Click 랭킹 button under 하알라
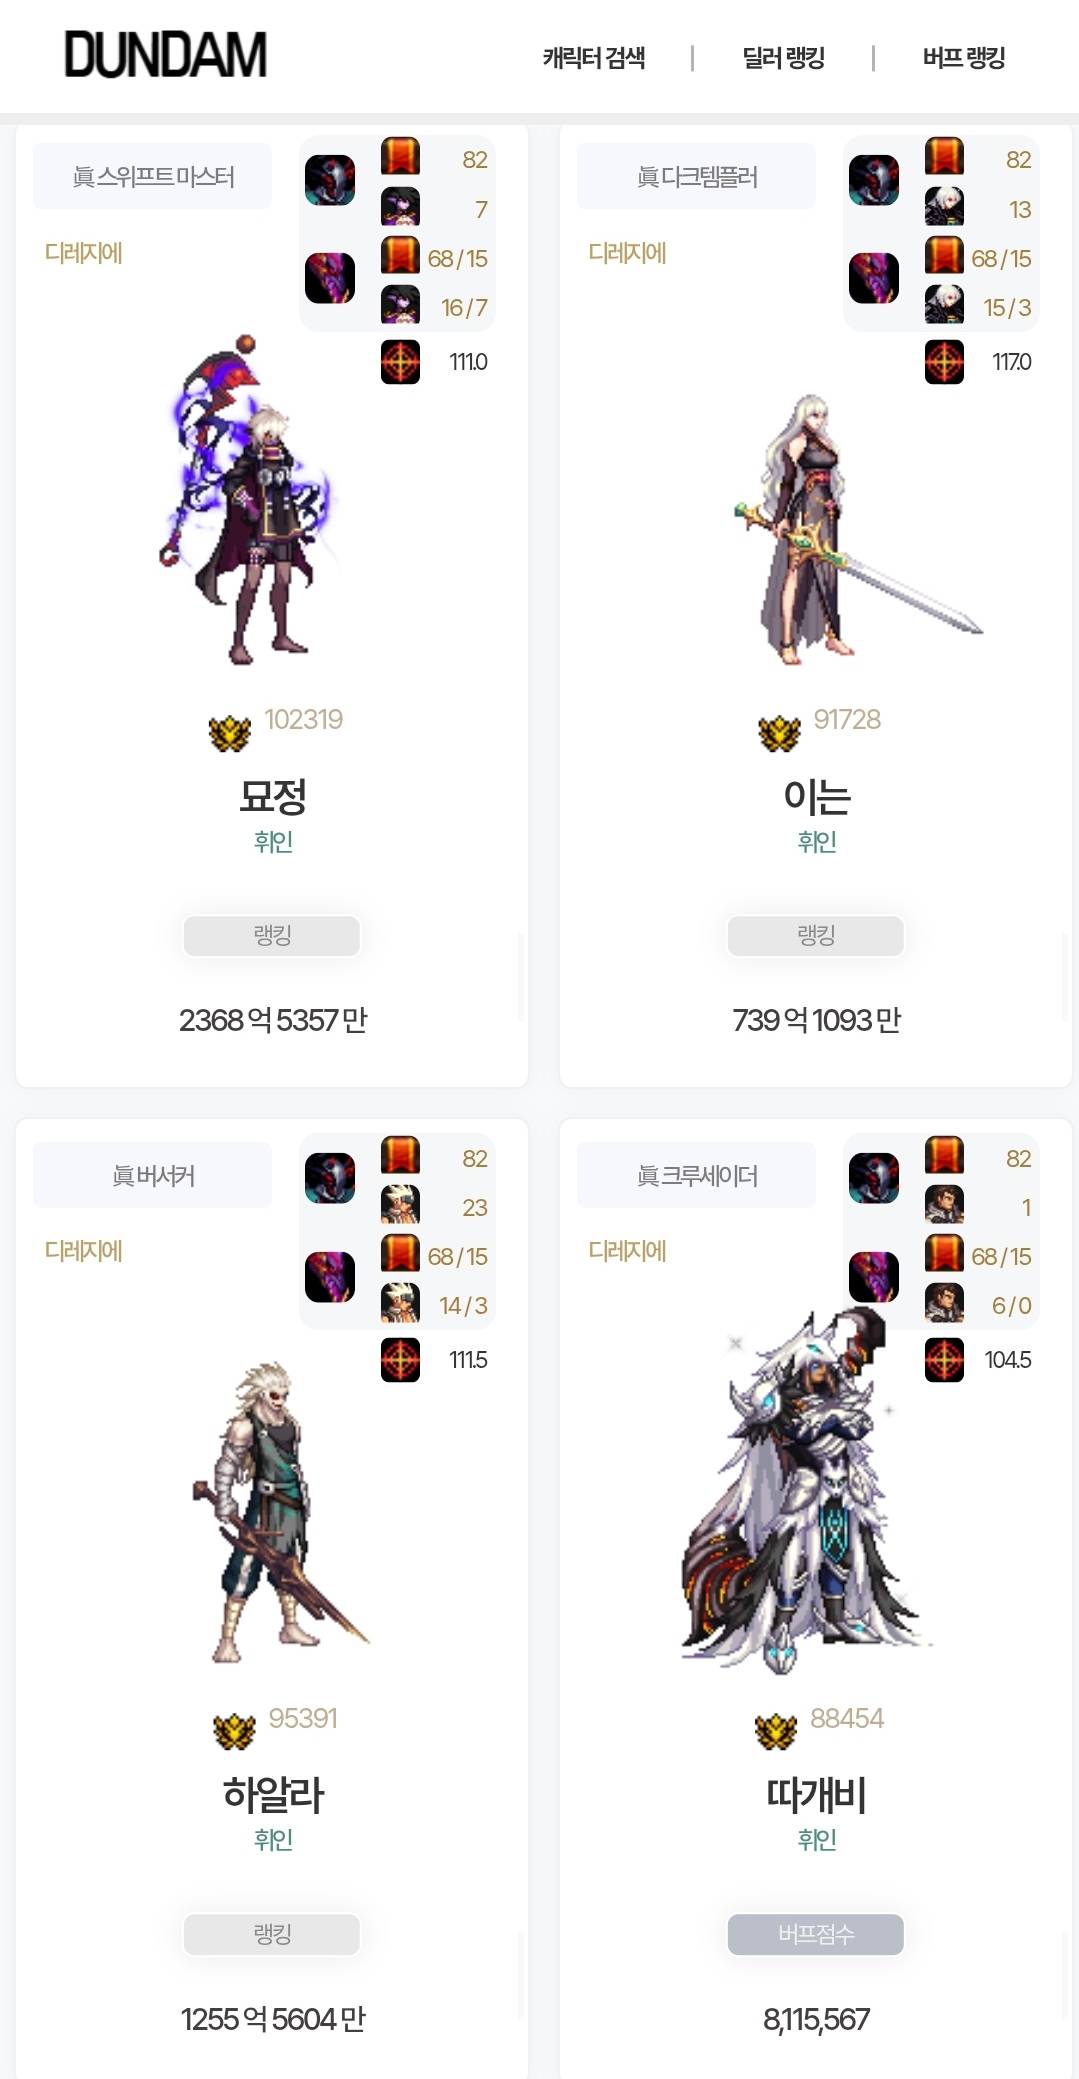Image resolution: width=1079 pixels, height=2079 pixels. click(272, 1934)
